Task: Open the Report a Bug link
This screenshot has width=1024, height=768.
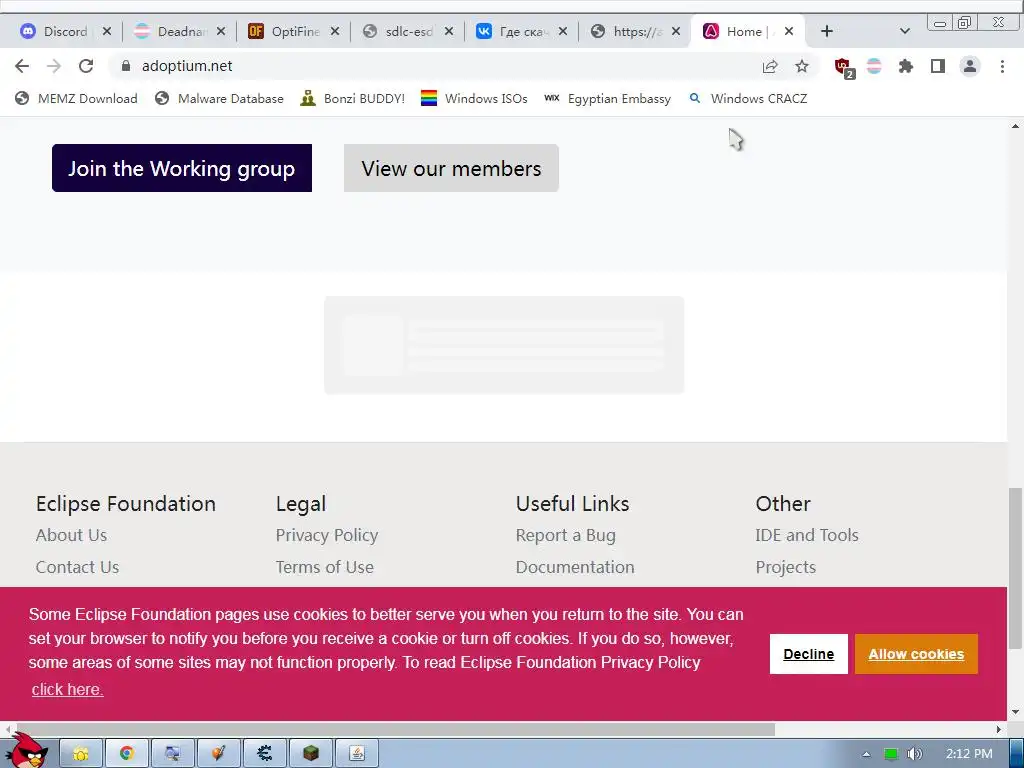Action: coord(566,535)
